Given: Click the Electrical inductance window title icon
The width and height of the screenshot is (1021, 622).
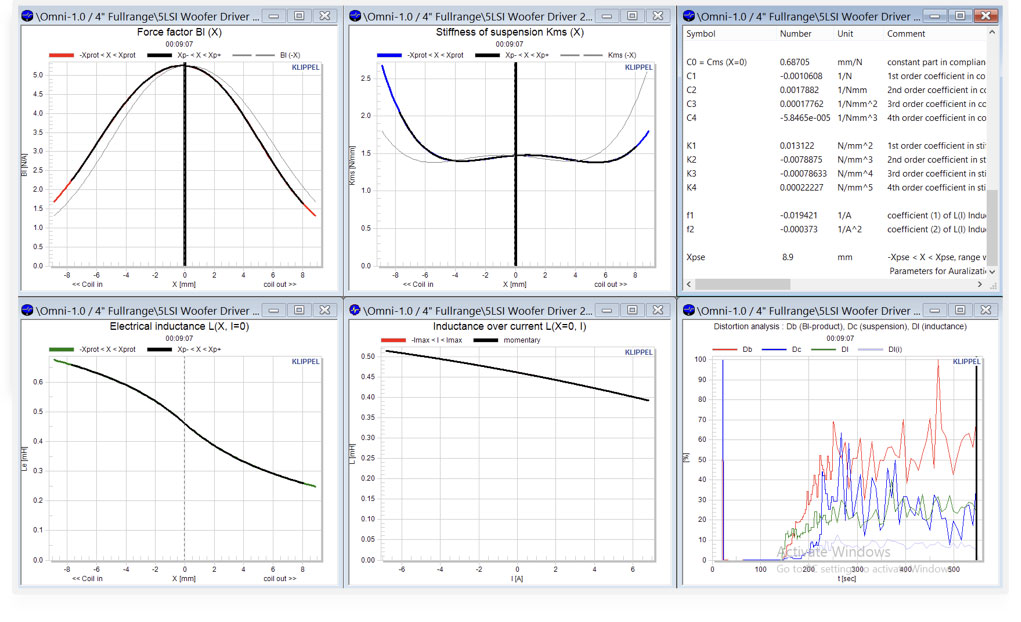Looking at the screenshot, I should point(27,311).
